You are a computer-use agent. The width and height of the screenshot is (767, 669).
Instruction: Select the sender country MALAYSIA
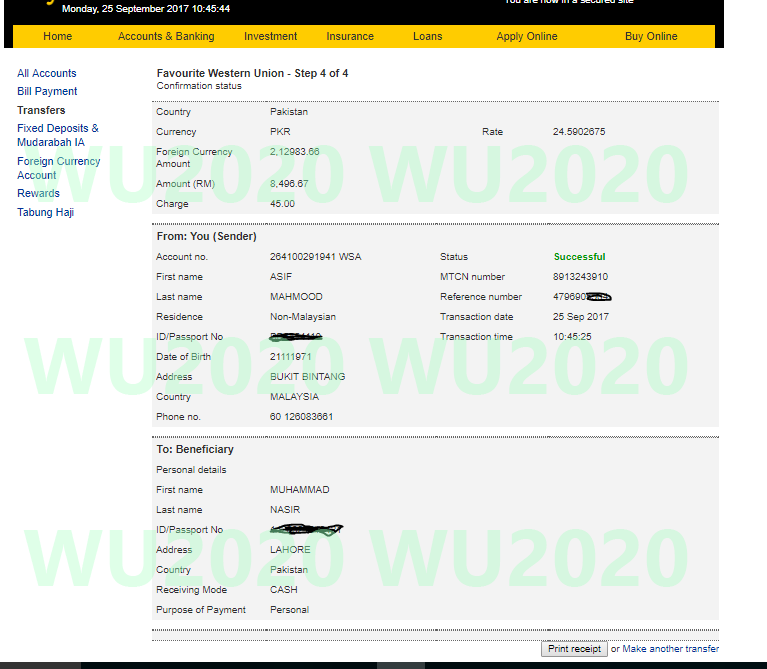click(x=294, y=397)
